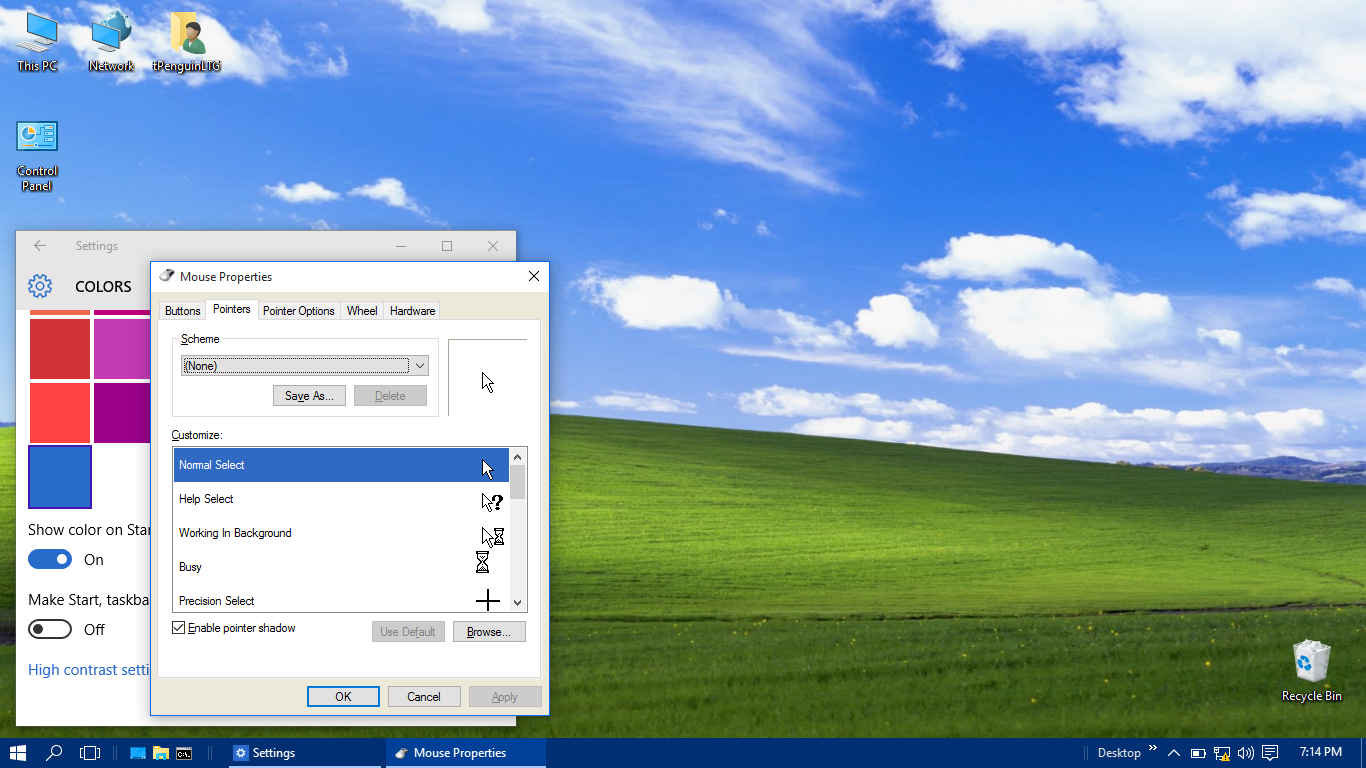Show hidden tray icons chevron
Viewport: 1366px width, 768px height.
click(1173, 753)
